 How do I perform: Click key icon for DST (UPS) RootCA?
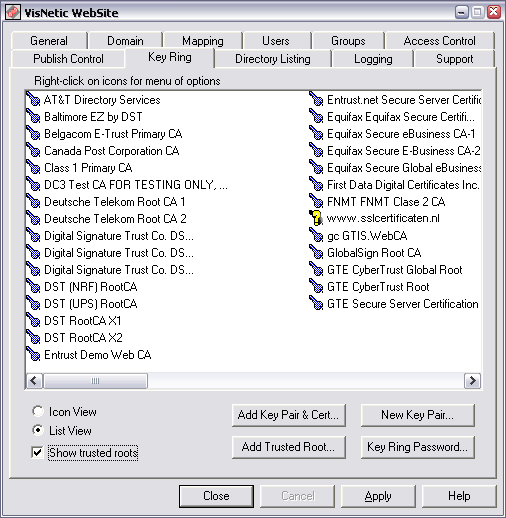tap(33, 303)
